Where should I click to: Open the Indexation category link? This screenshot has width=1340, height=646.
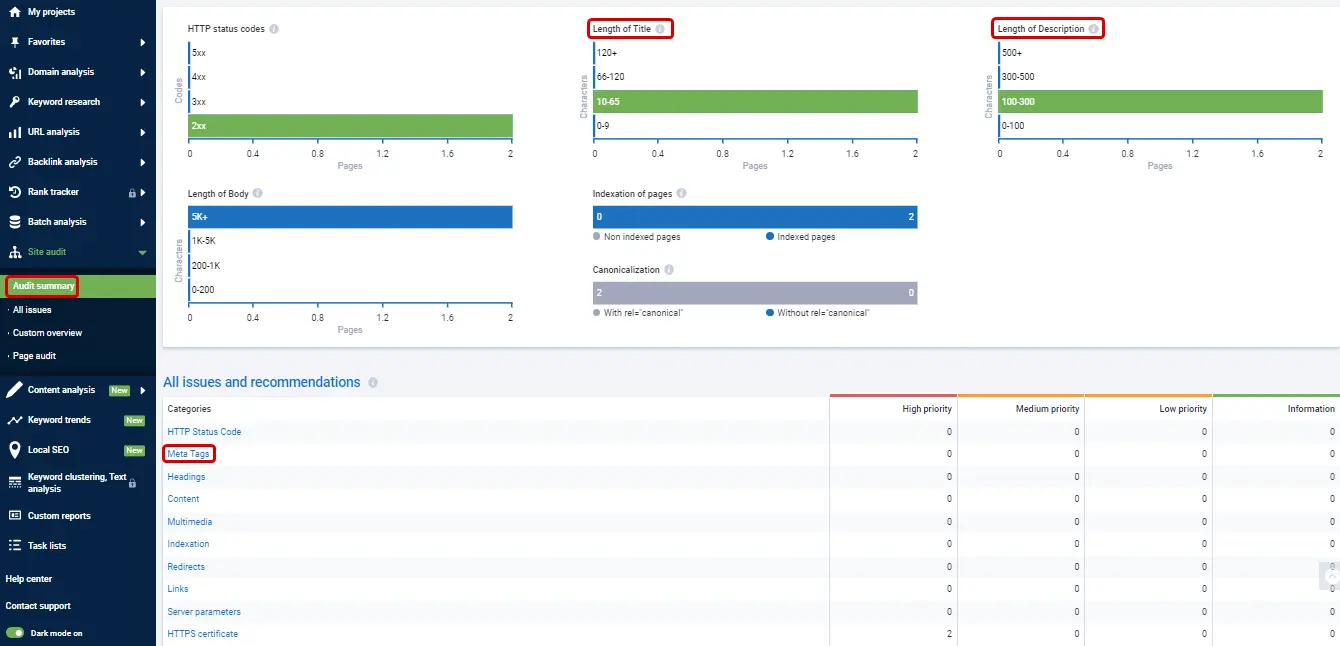point(188,544)
